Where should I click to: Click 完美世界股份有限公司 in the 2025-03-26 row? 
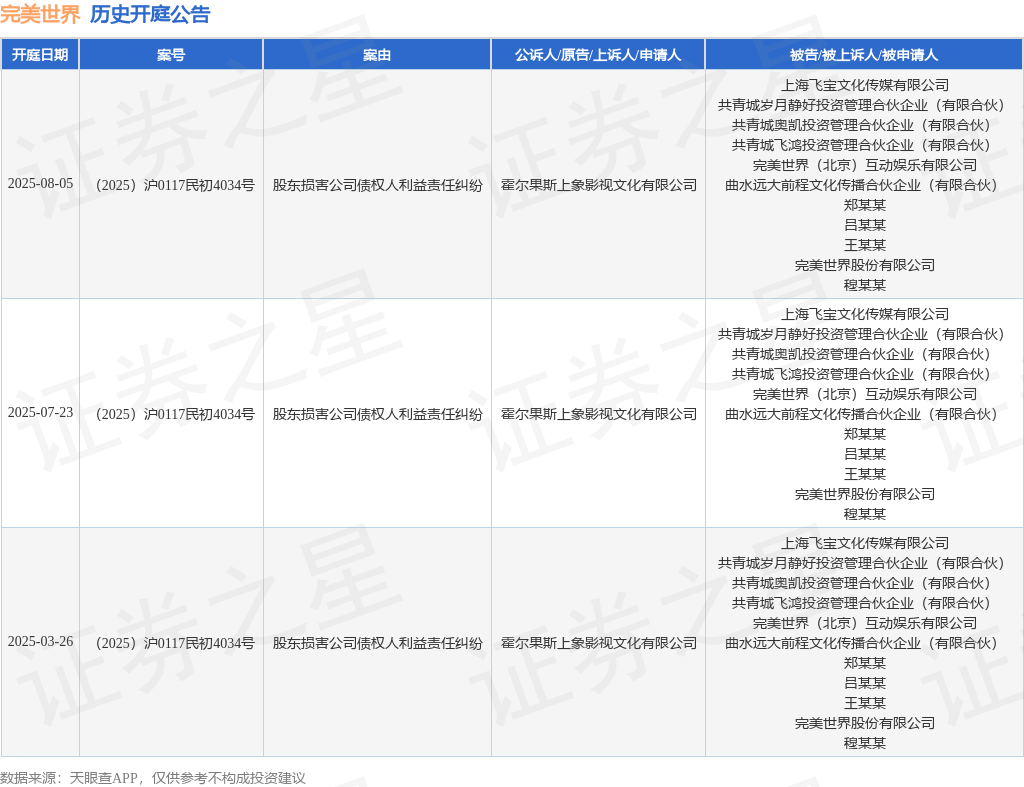pos(865,724)
